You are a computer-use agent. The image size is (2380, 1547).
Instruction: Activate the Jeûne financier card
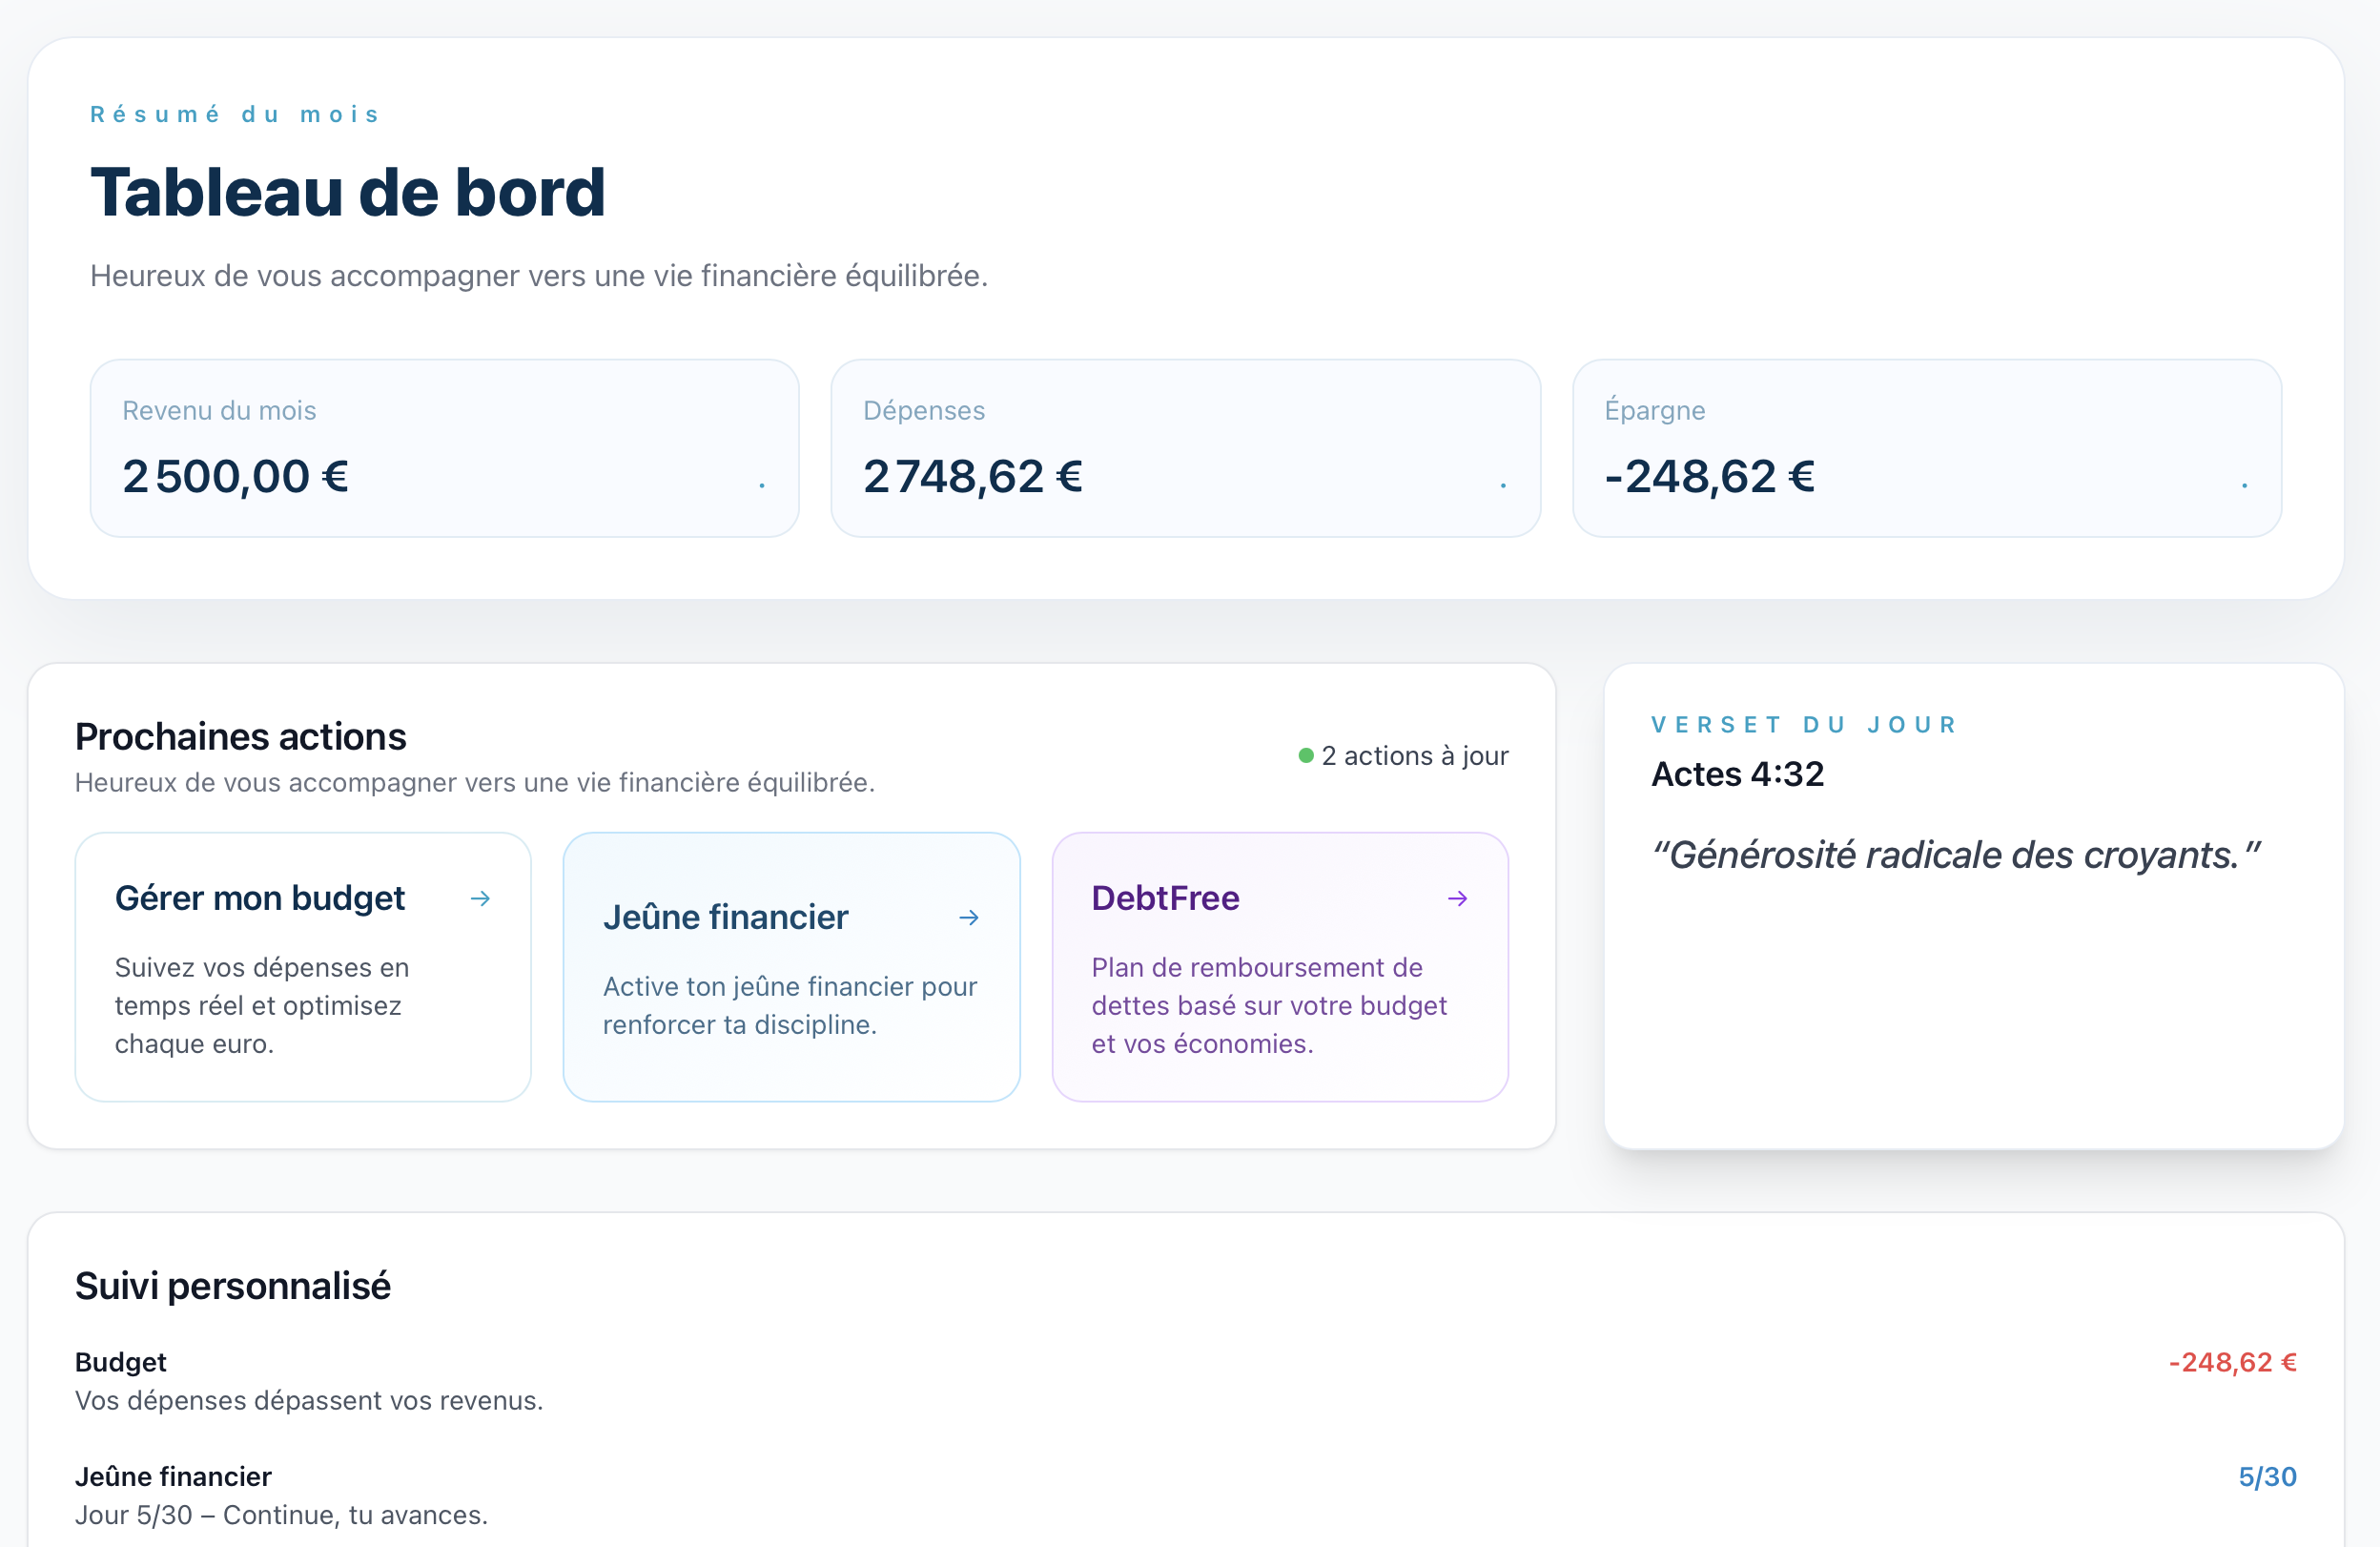(x=791, y=966)
